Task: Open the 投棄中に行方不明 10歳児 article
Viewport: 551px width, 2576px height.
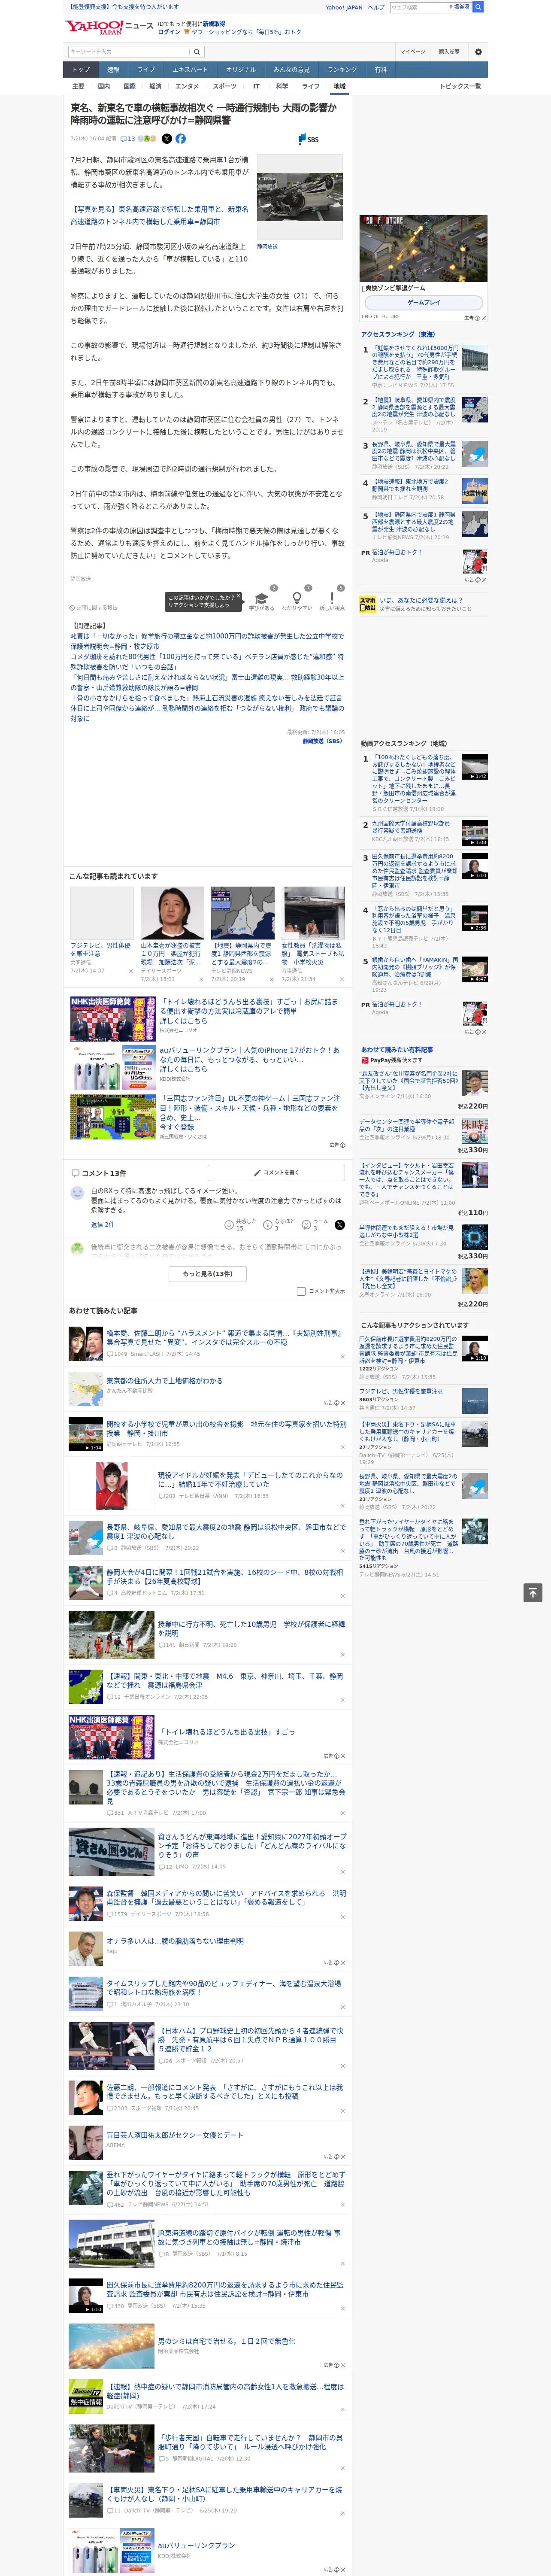Action: [252, 1629]
